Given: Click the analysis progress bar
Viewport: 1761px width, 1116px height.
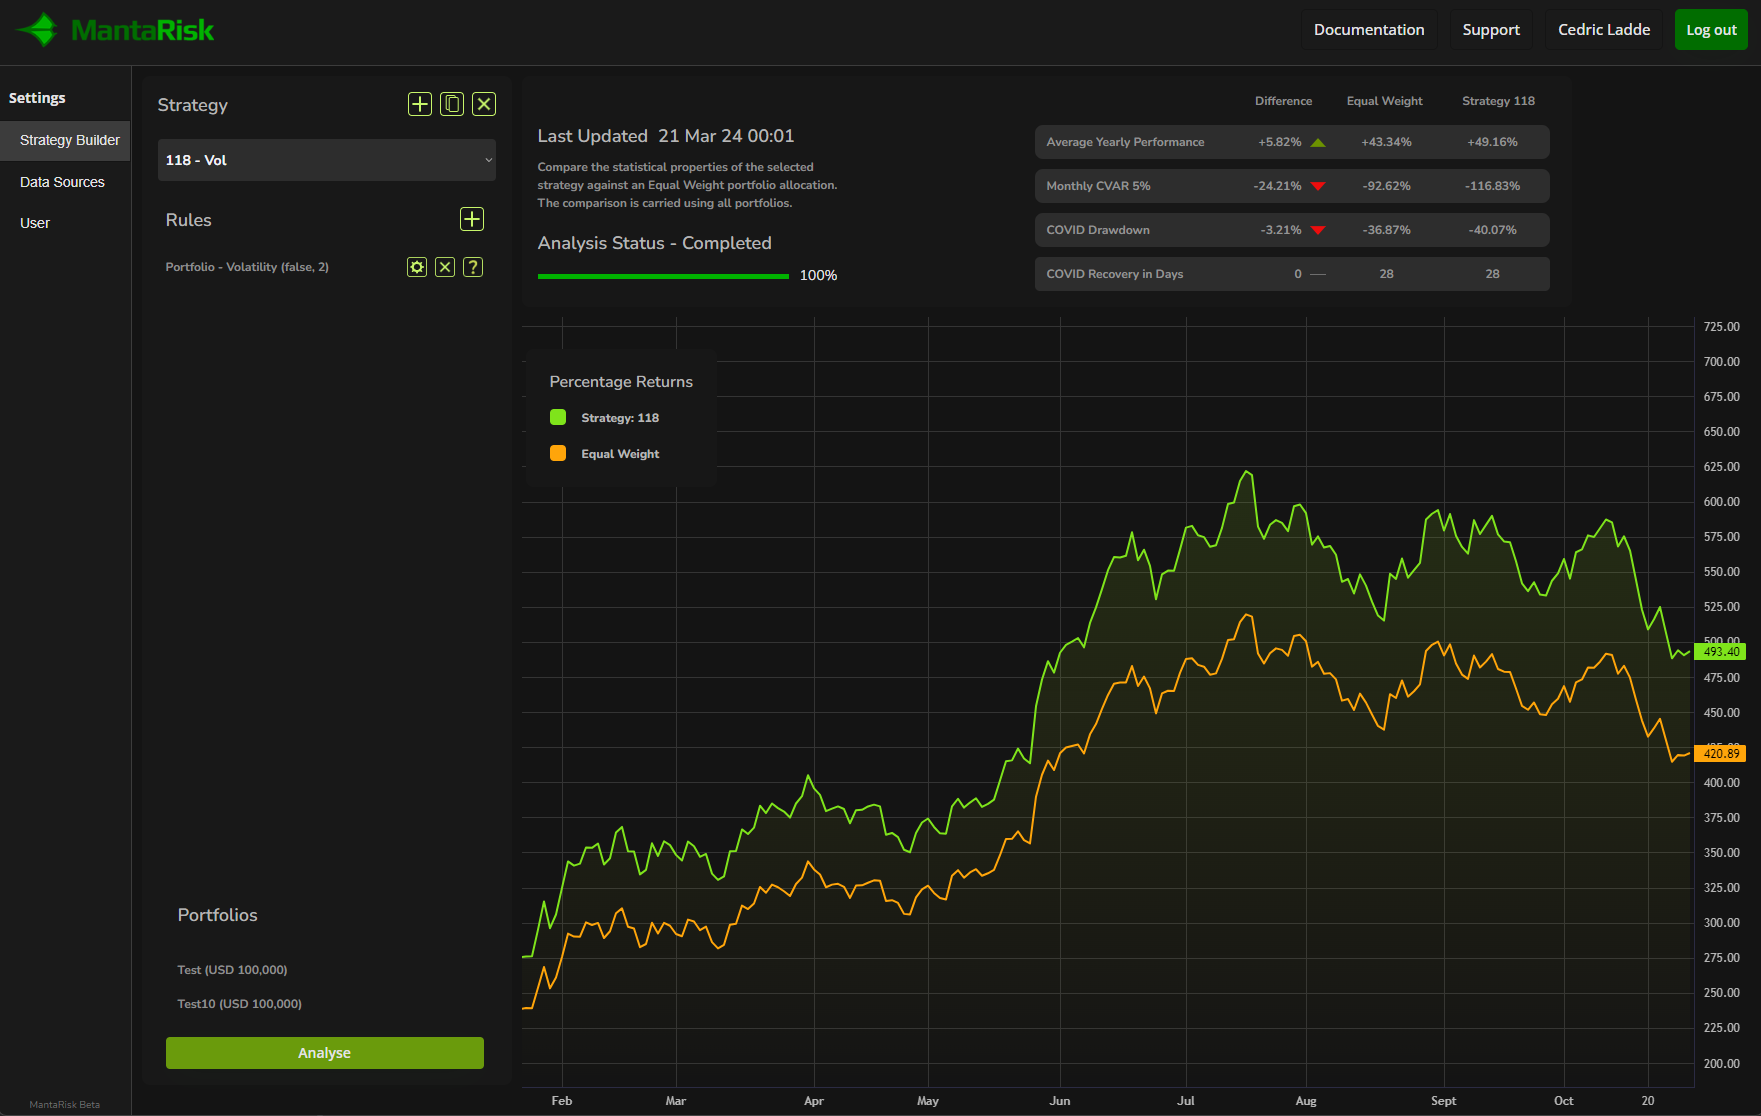Looking at the screenshot, I should click(x=663, y=276).
